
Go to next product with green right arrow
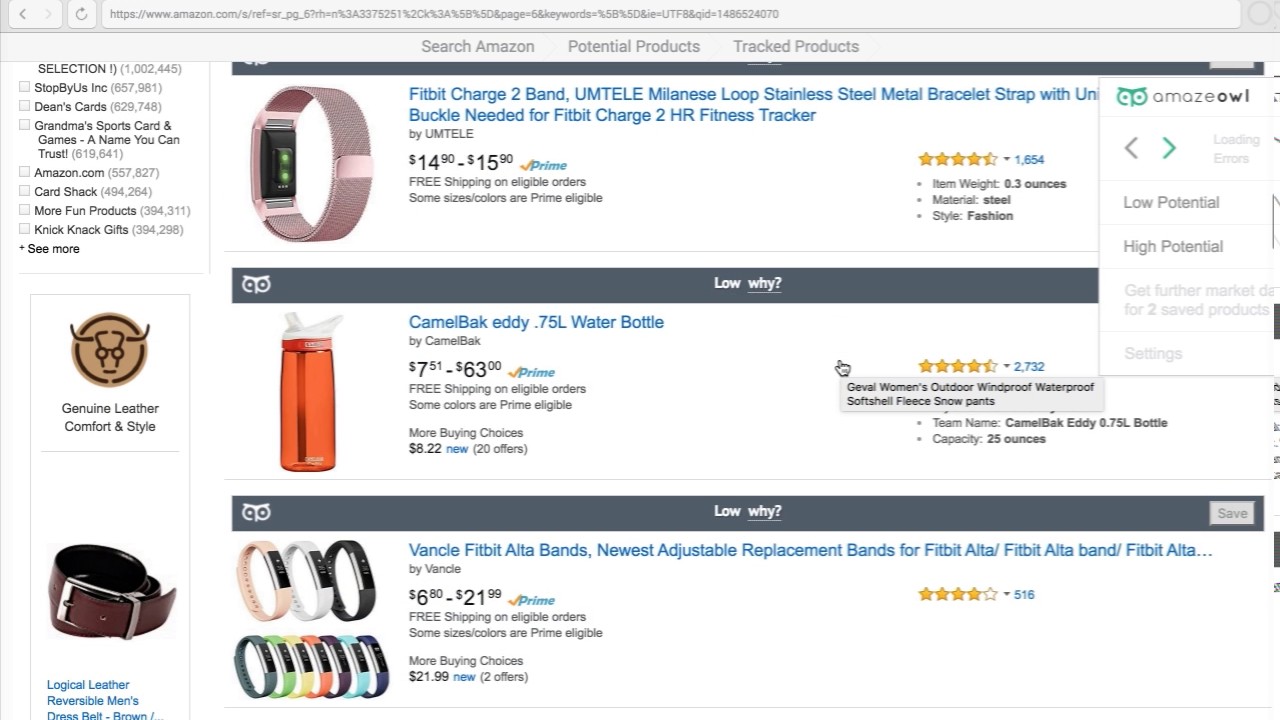(x=1169, y=148)
